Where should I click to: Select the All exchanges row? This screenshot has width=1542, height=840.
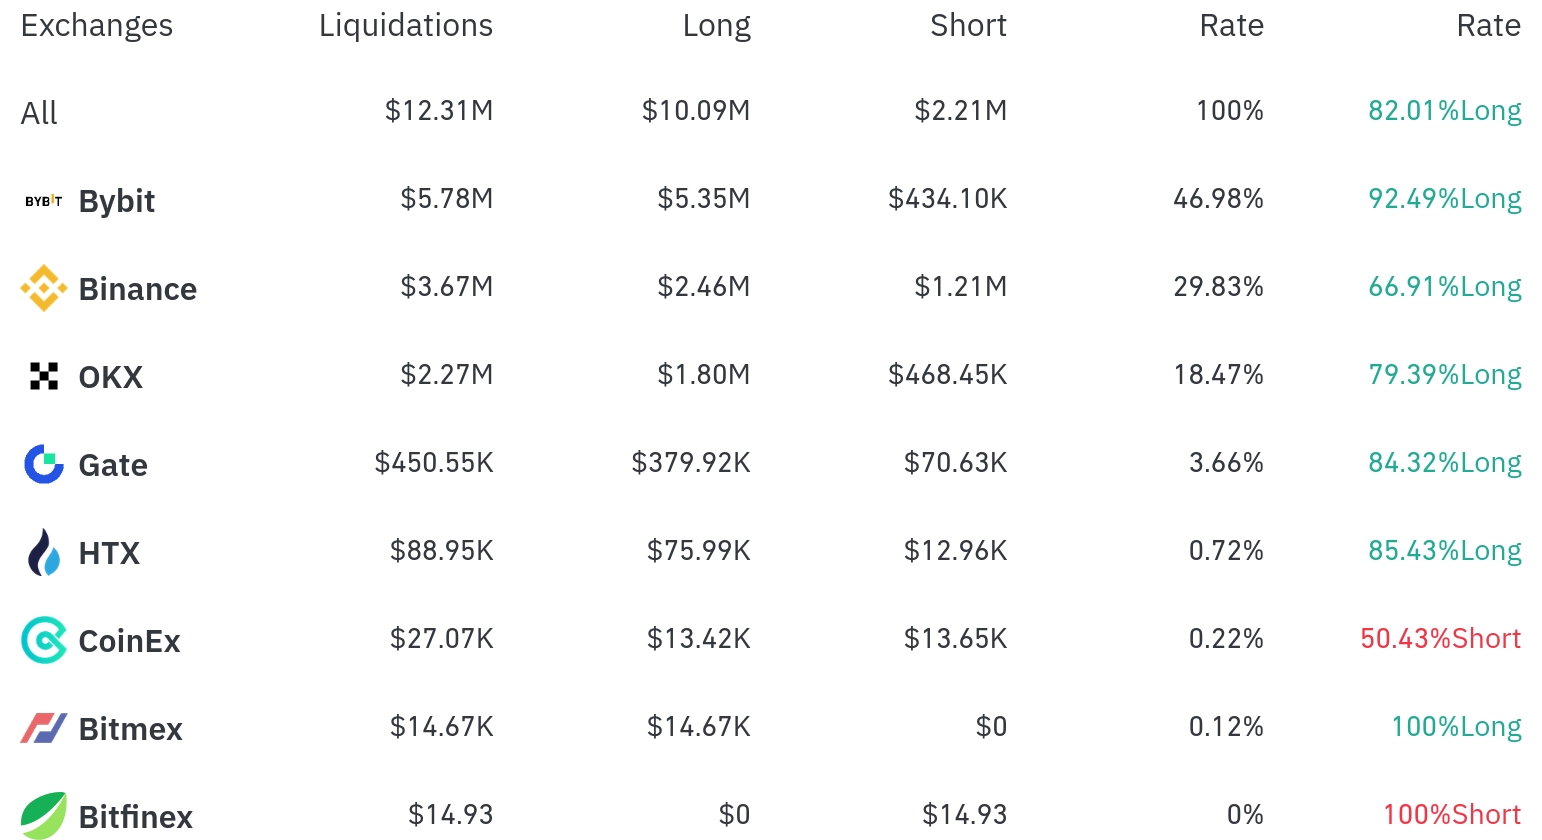pos(771,111)
